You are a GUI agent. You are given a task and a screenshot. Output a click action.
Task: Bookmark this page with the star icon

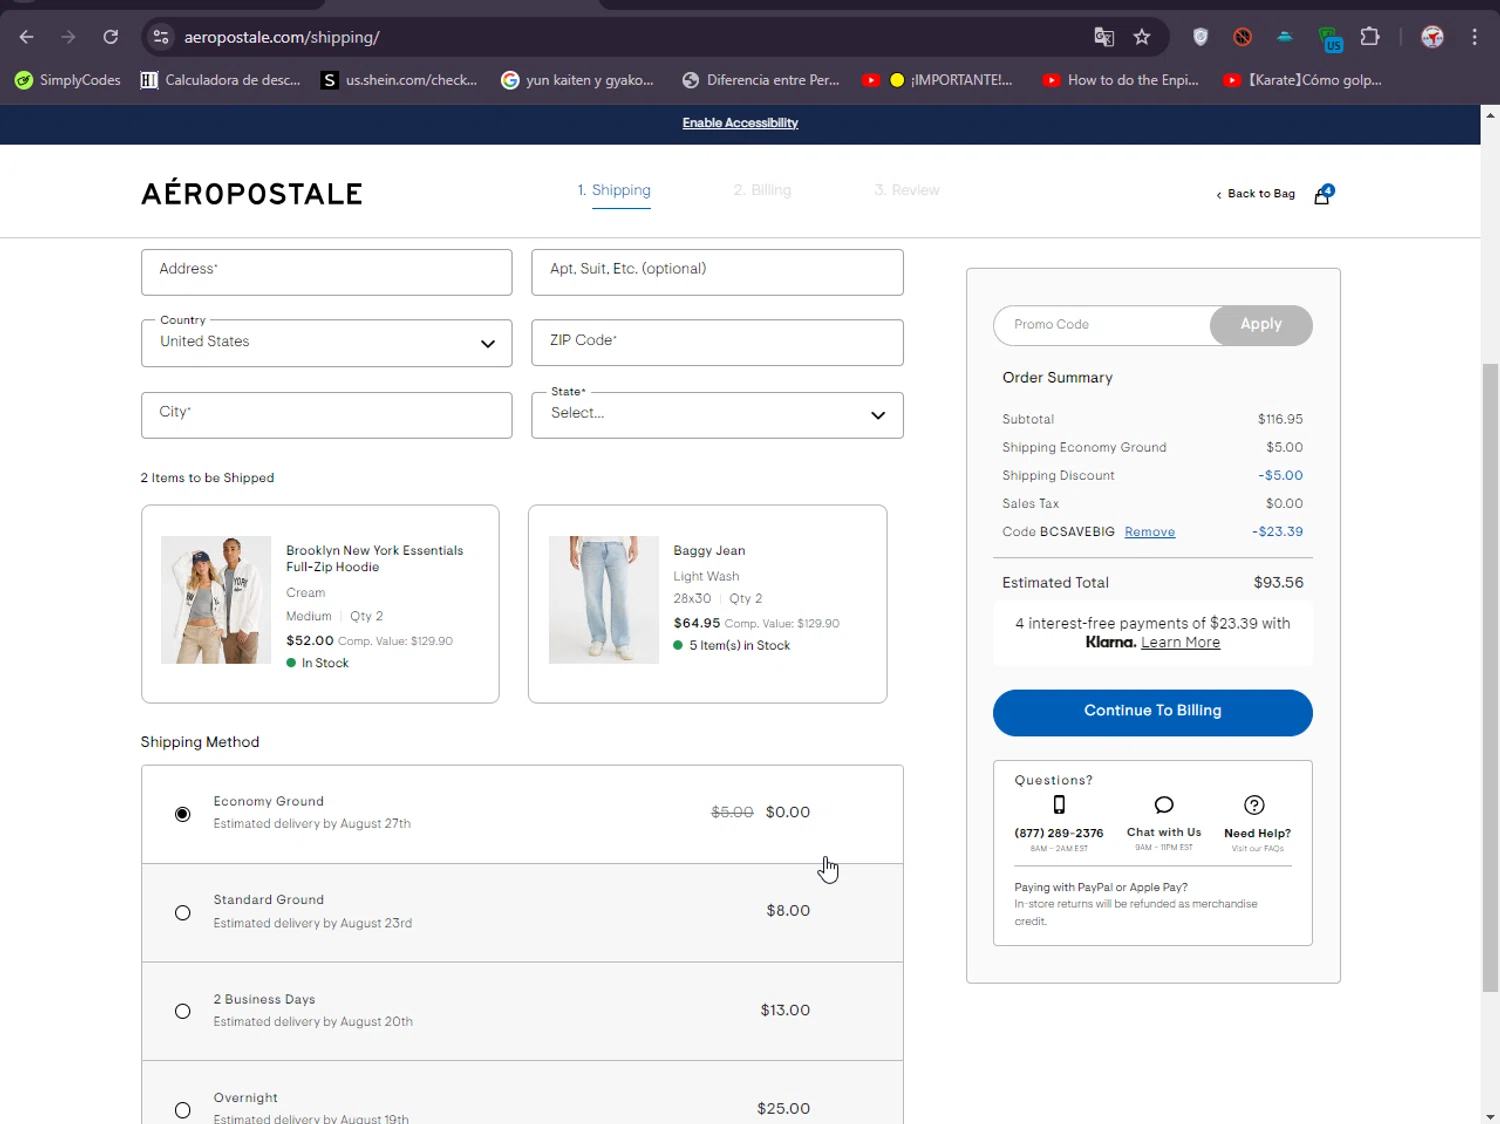(1142, 37)
